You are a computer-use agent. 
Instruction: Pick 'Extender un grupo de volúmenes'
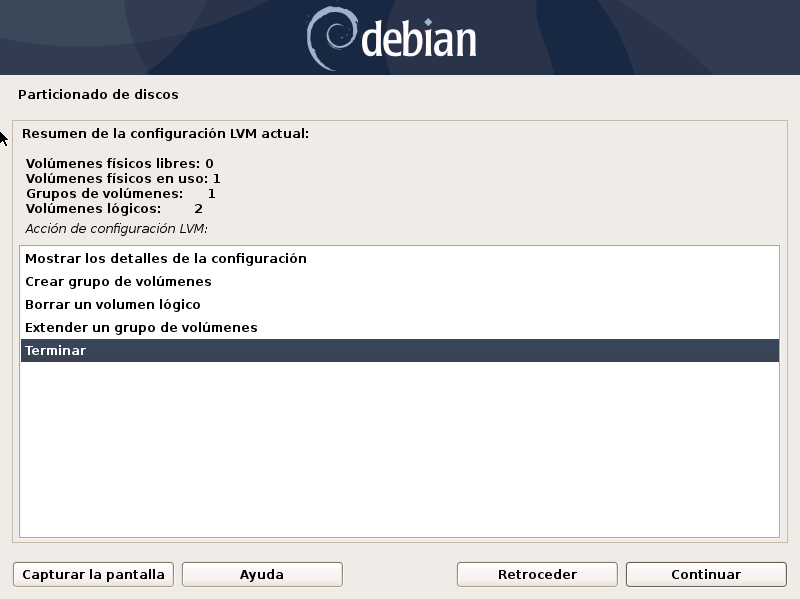pyautogui.click(x=141, y=327)
